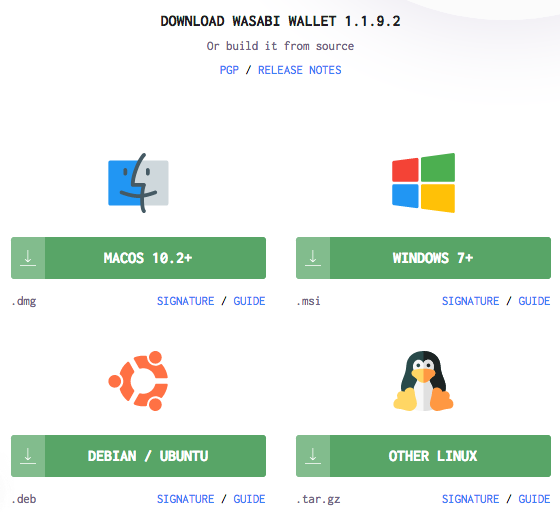The height and width of the screenshot is (512, 560).
Task: Click the Windows four-color logo icon
Action: (423, 183)
